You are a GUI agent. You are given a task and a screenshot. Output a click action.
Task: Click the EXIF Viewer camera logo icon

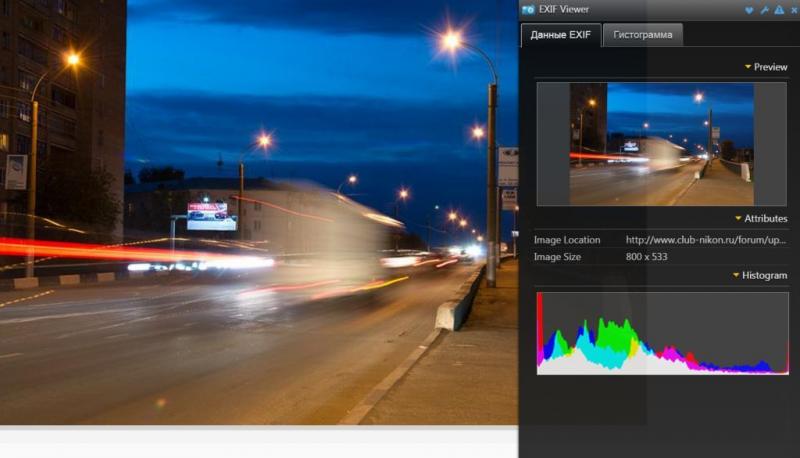coord(528,10)
